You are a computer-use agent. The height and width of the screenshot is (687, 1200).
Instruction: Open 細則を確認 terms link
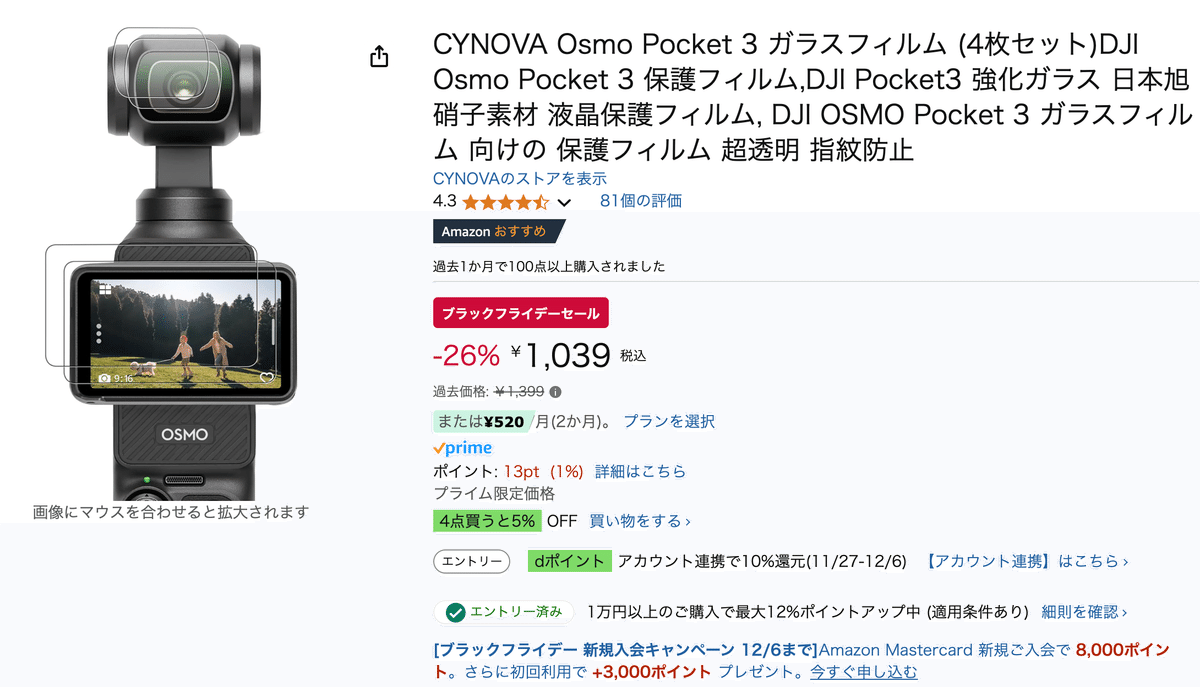[1085, 611]
